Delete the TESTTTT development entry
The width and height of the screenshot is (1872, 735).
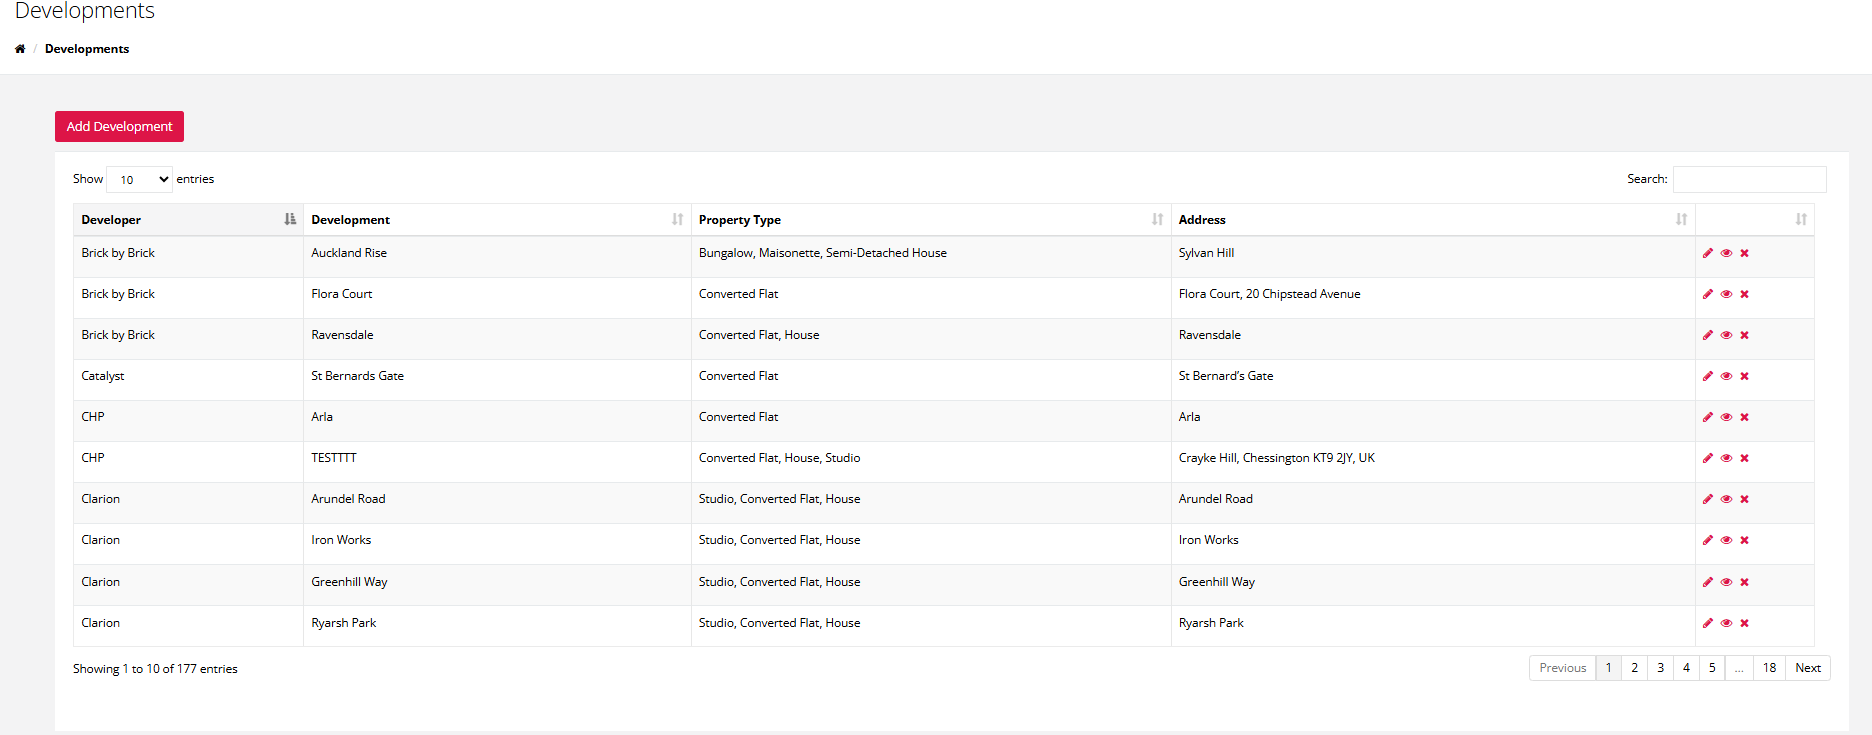click(1744, 458)
